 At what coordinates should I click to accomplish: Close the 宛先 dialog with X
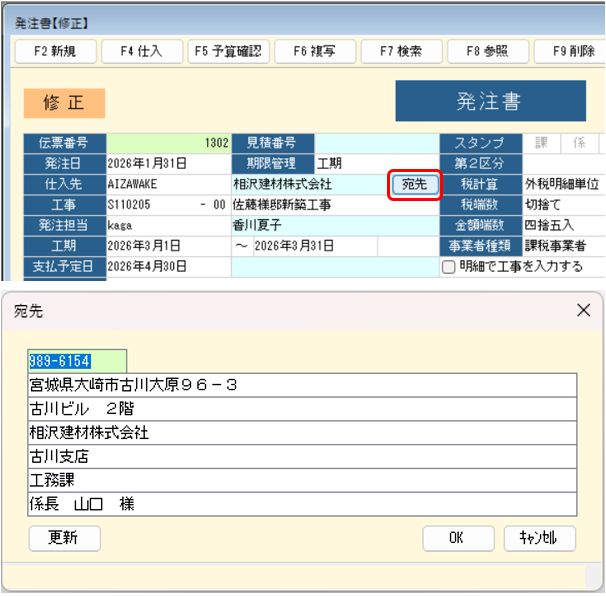[x=583, y=310]
